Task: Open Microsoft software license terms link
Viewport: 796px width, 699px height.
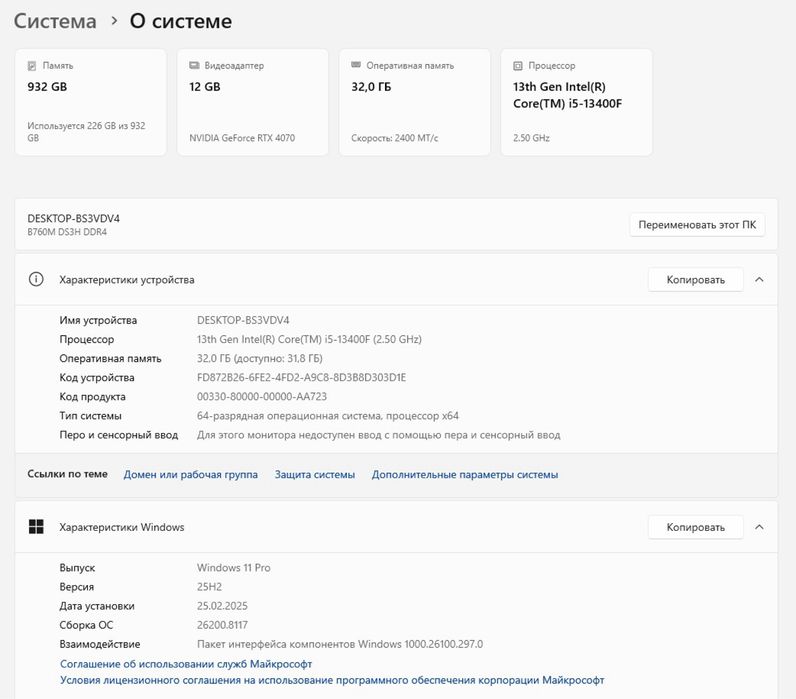Action: (x=332, y=680)
